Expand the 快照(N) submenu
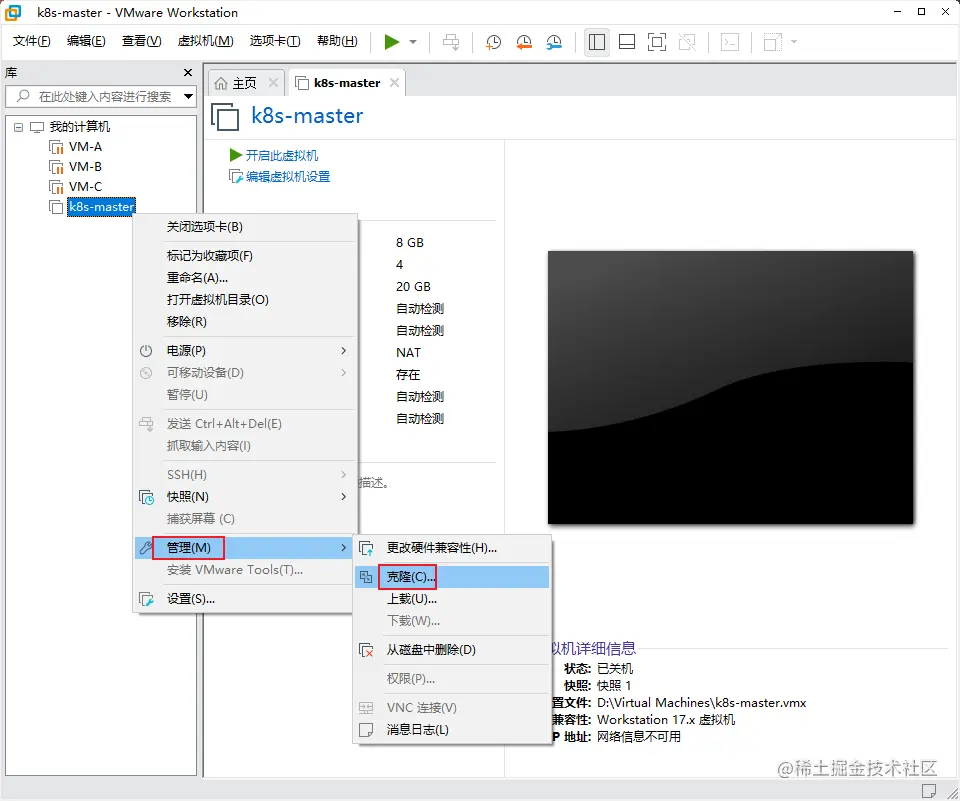This screenshot has width=960, height=801. 245,497
